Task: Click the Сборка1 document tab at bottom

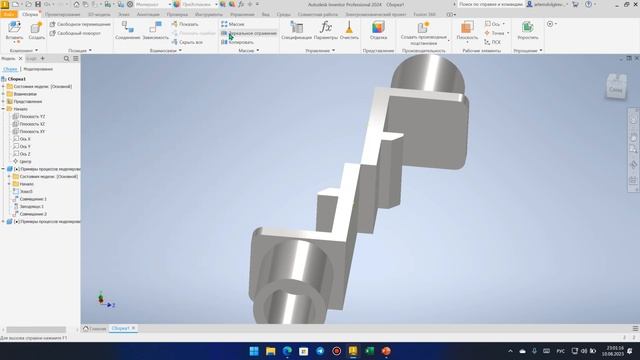Action: 123,328
